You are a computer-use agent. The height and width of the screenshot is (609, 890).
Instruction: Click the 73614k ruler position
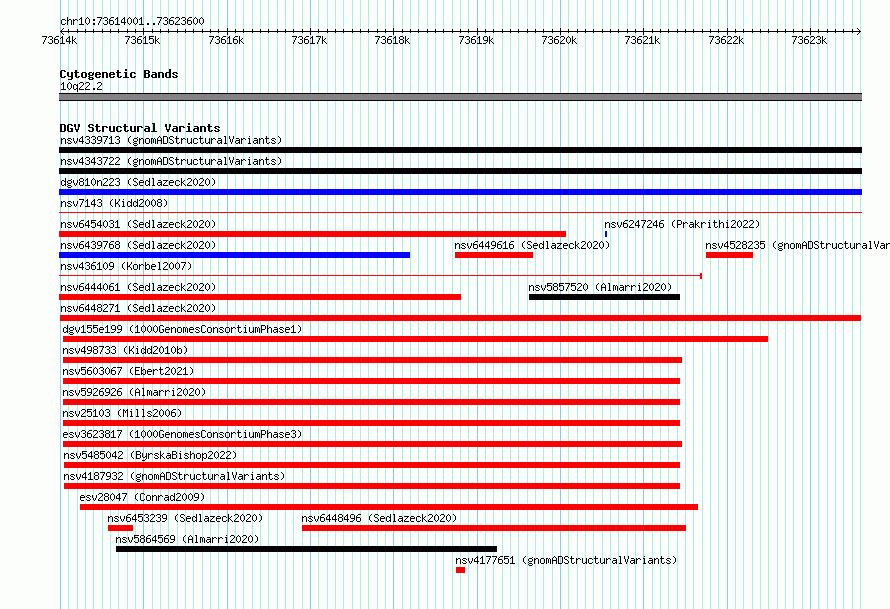pos(60,40)
